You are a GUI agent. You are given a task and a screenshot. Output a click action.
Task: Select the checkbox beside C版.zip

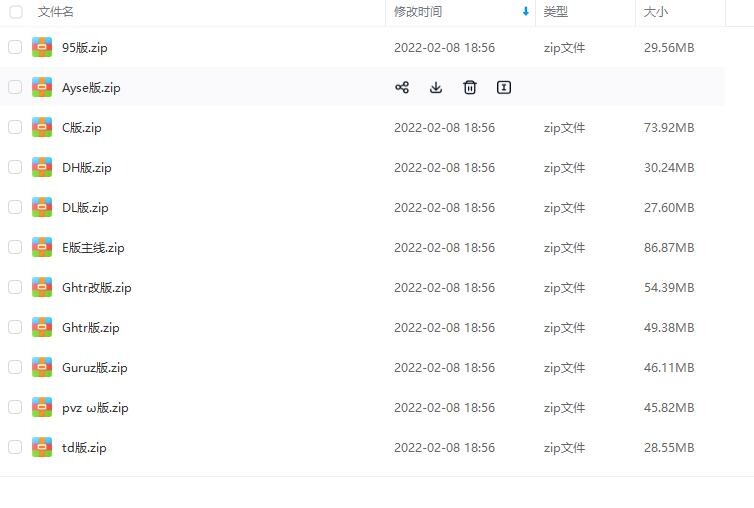click(x=15, y=127)
